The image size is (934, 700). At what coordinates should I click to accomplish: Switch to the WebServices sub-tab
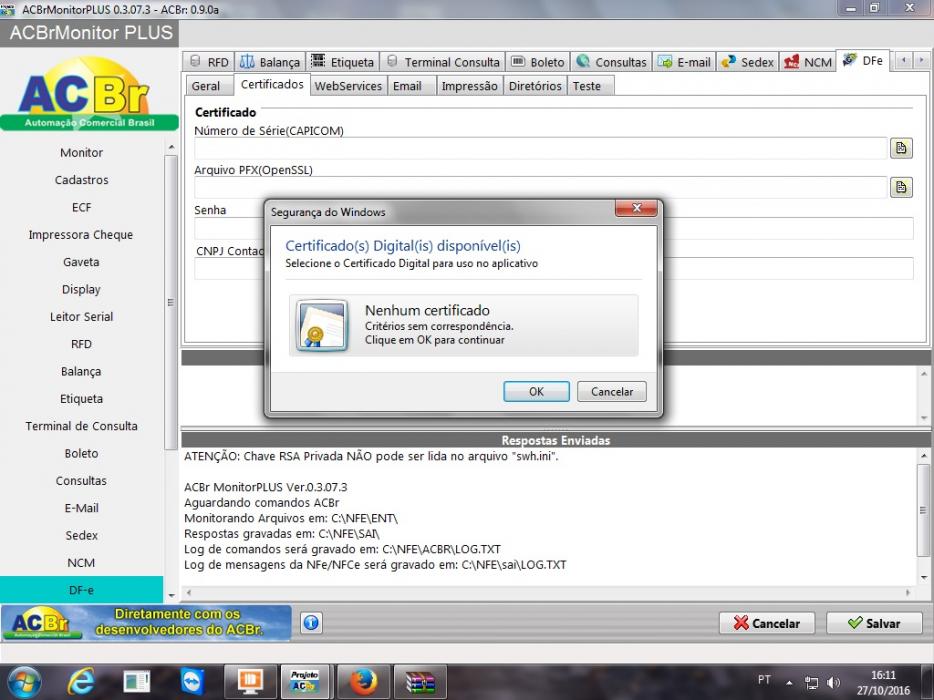[348, 86]
